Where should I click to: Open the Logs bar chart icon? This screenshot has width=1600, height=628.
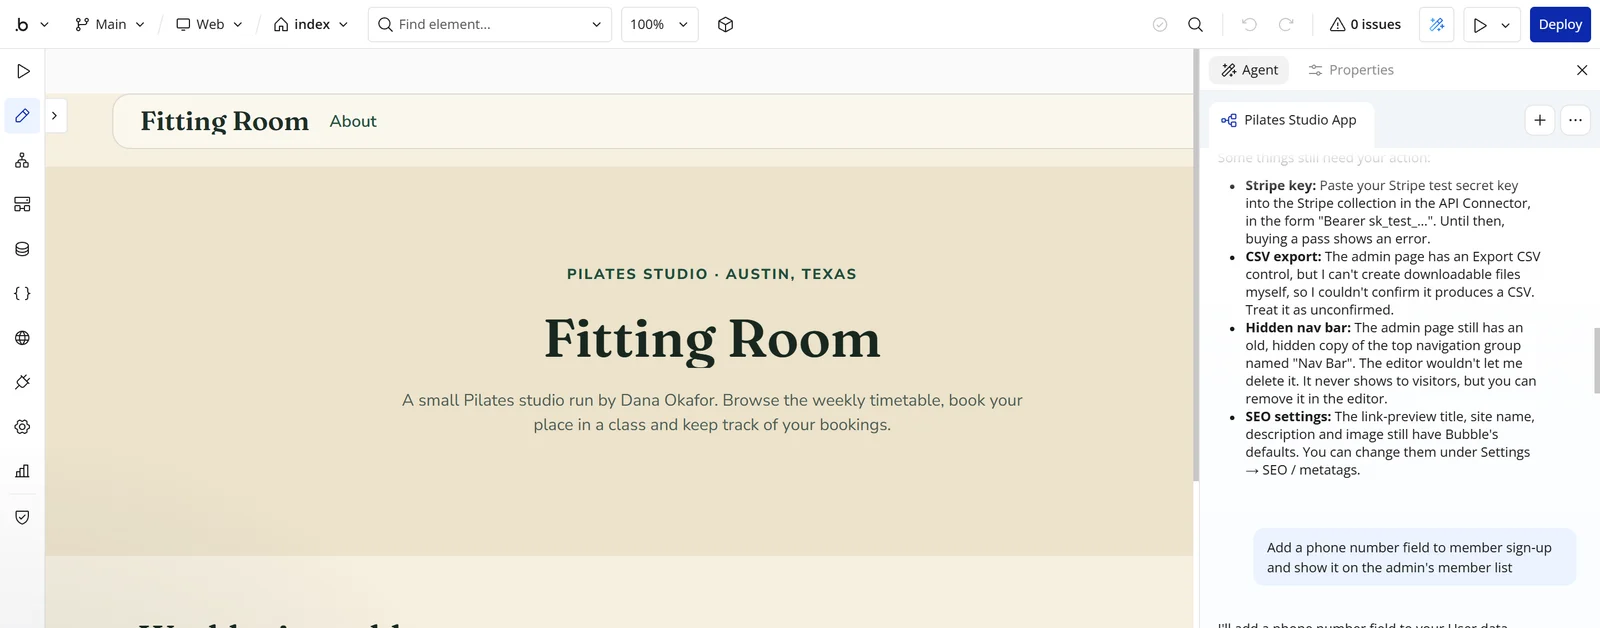22,471
